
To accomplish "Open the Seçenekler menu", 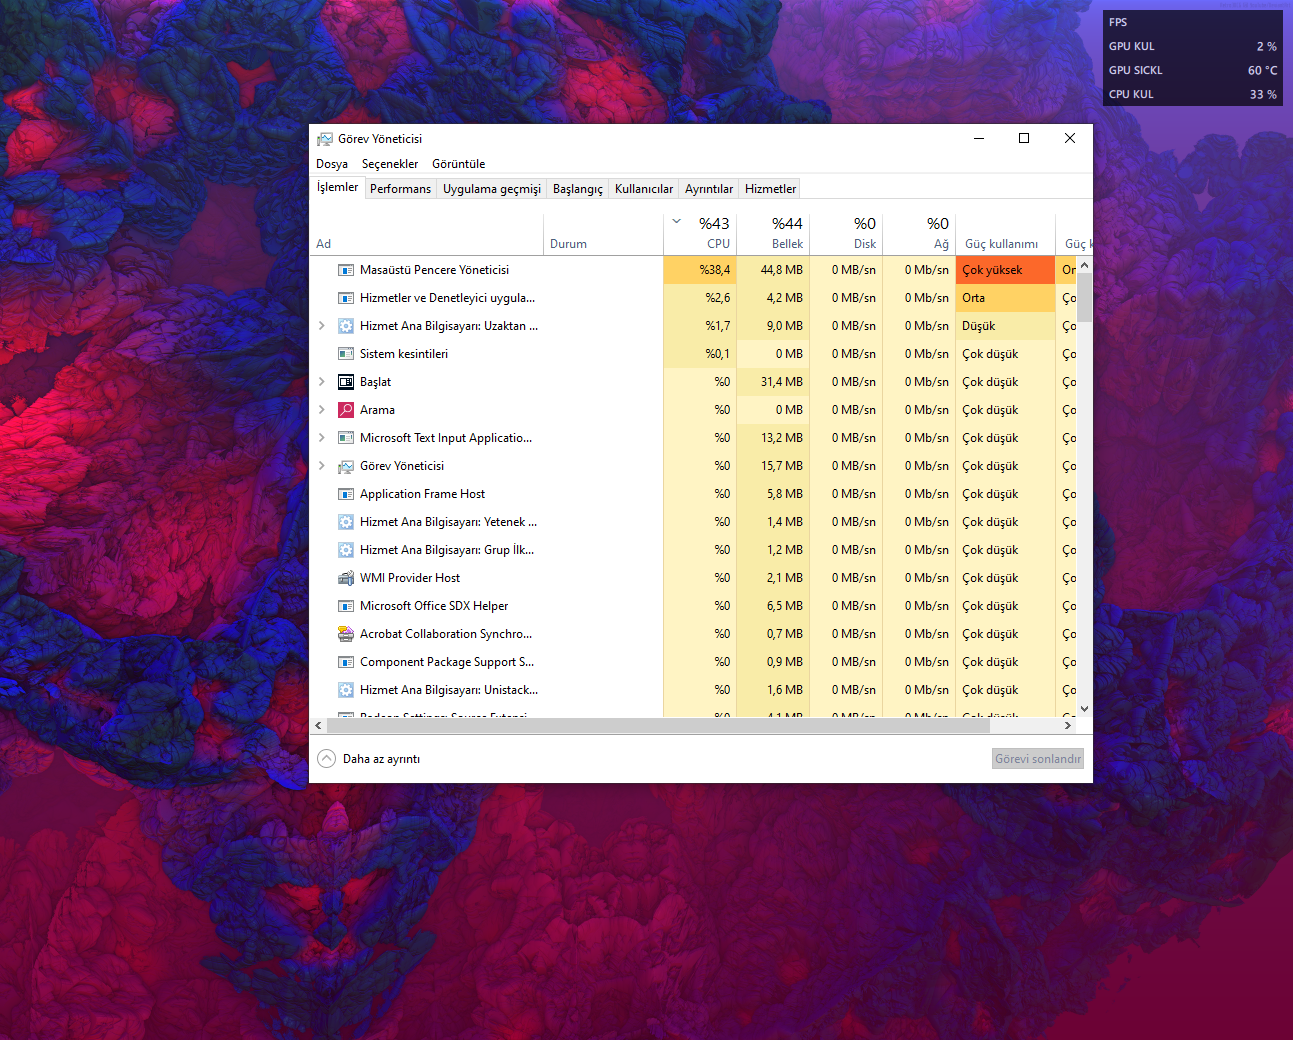I will (390, 164).
